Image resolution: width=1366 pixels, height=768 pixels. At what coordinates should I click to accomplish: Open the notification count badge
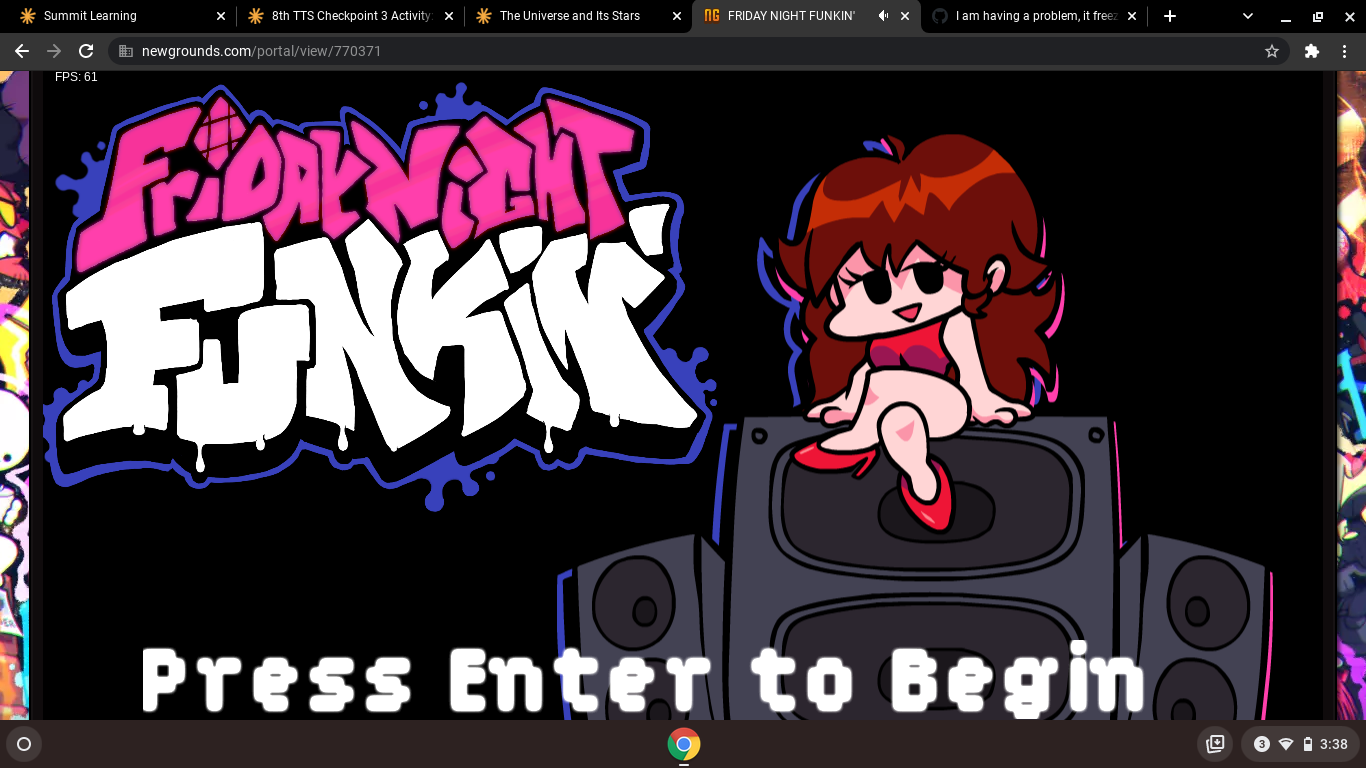pos(1262,744)
